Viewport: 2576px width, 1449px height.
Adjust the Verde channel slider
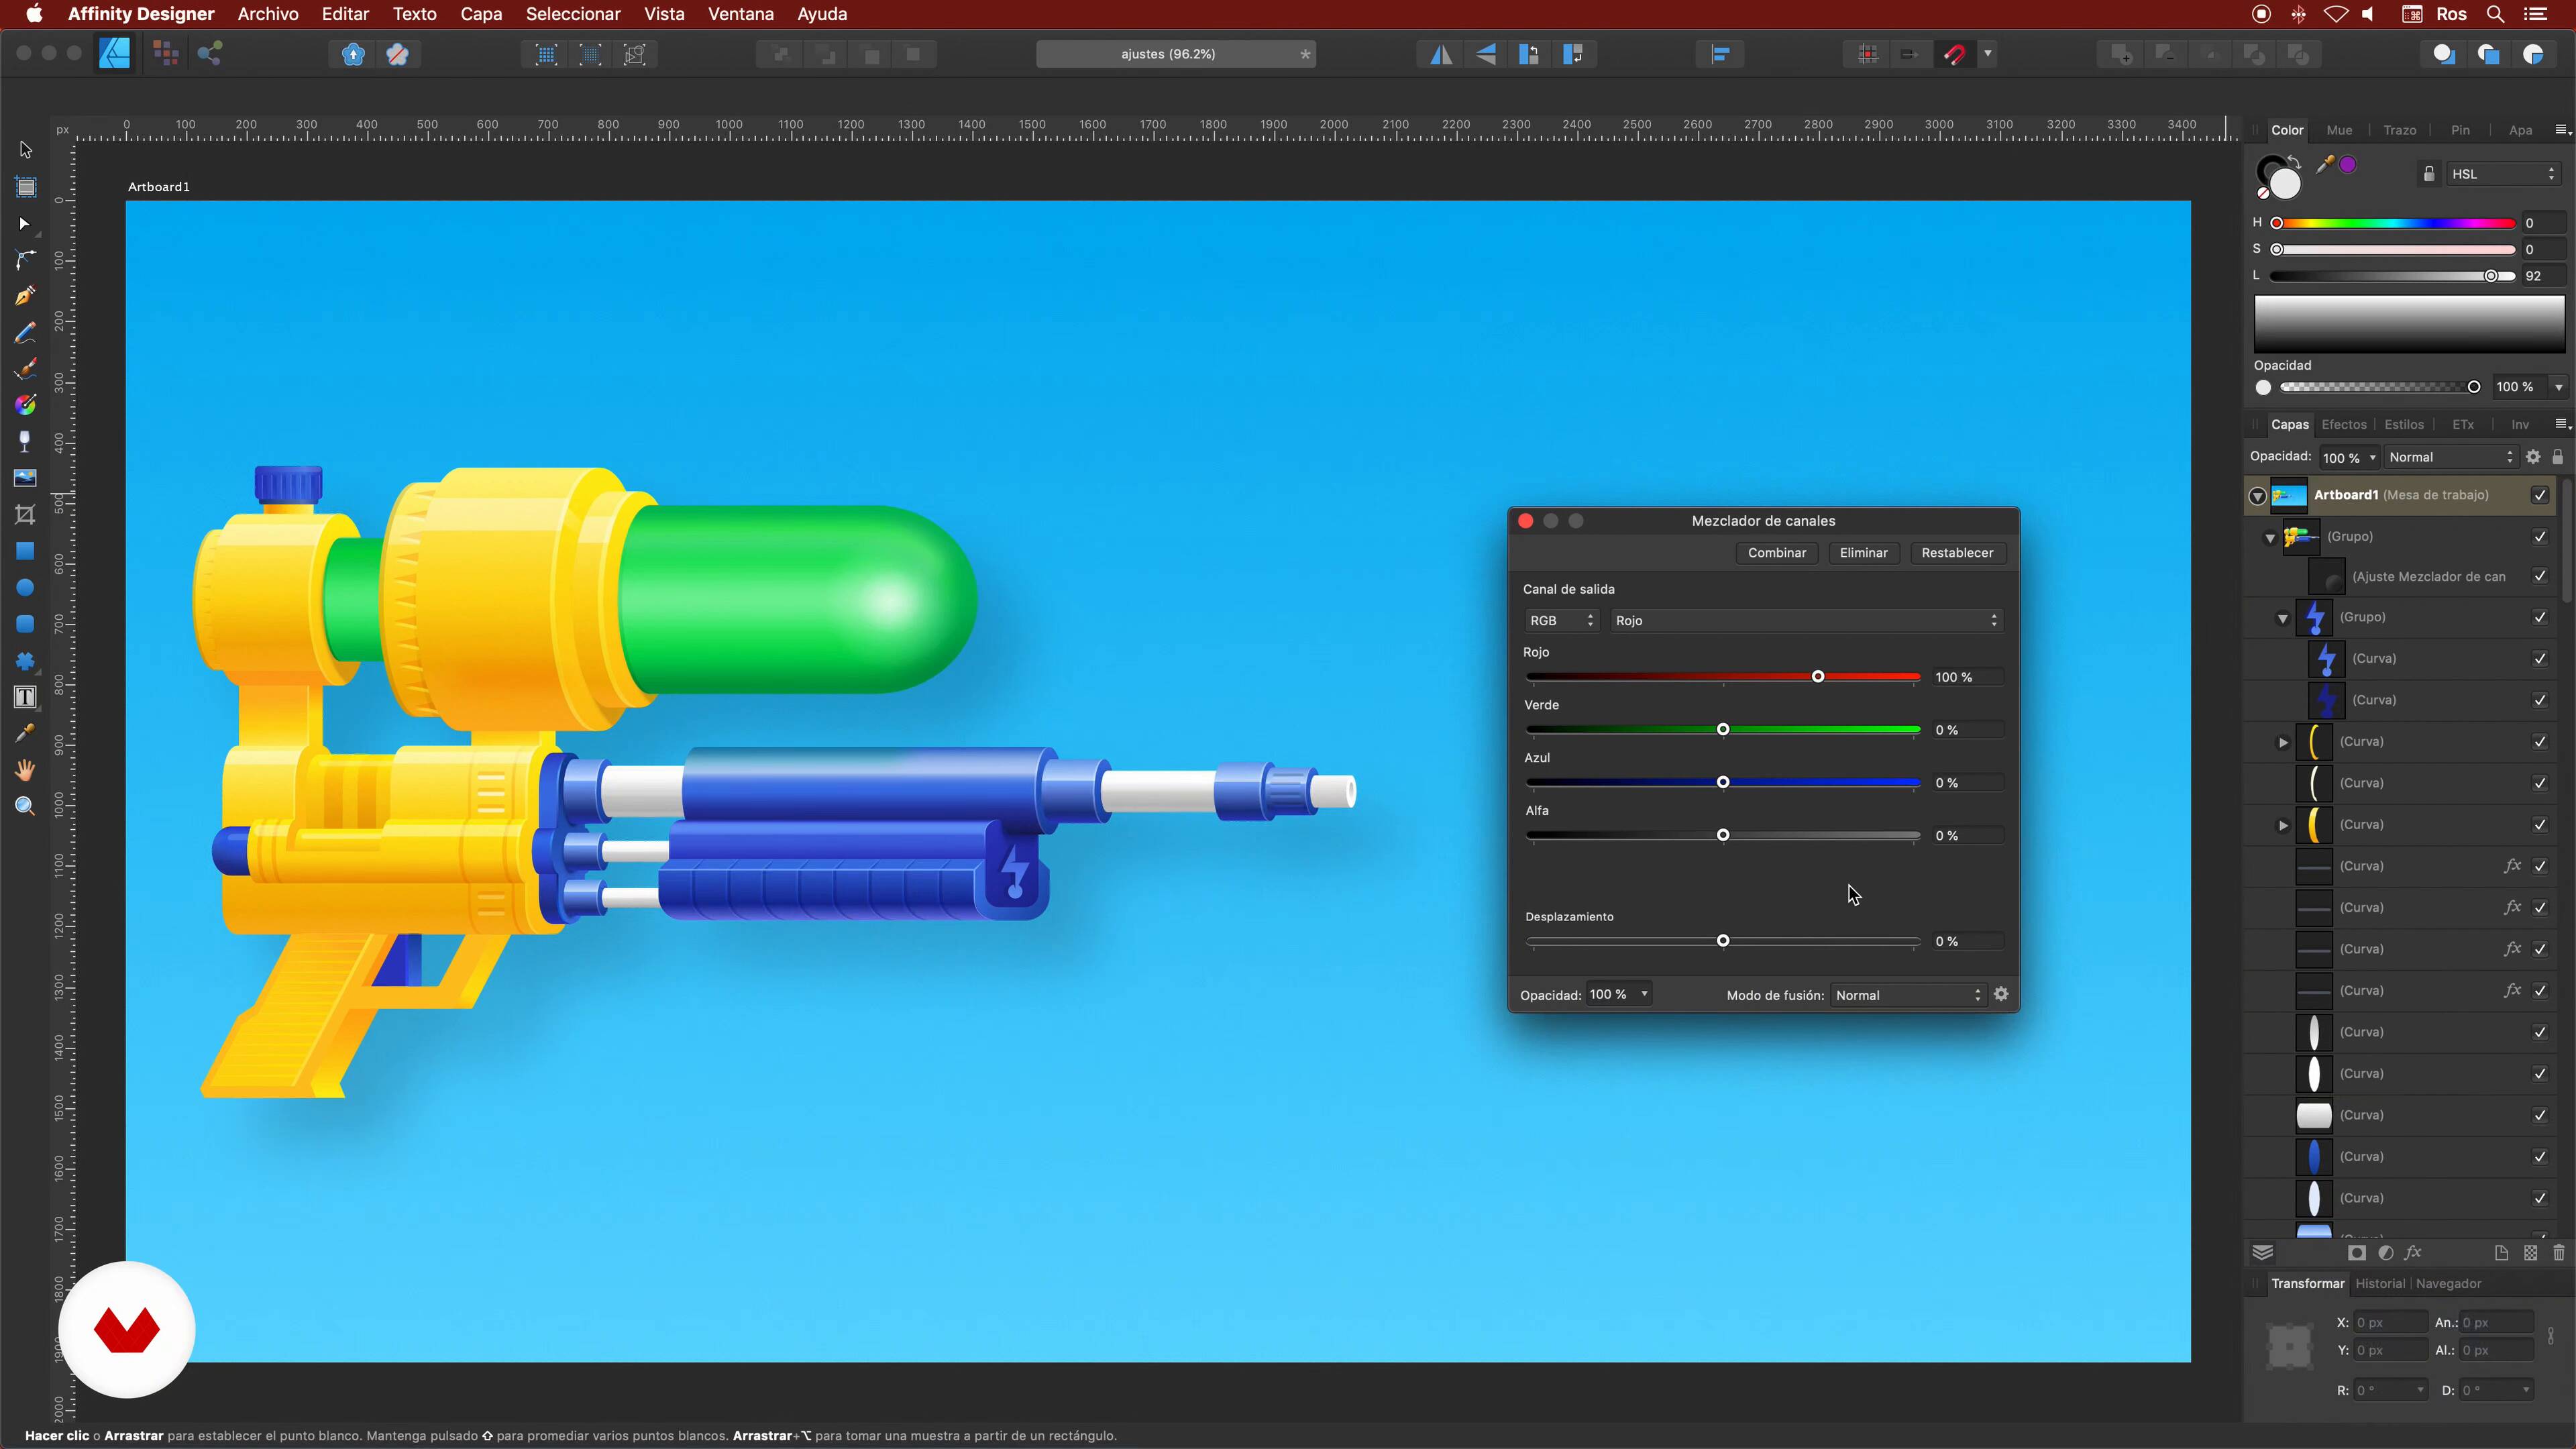[x=1723, y=730]
